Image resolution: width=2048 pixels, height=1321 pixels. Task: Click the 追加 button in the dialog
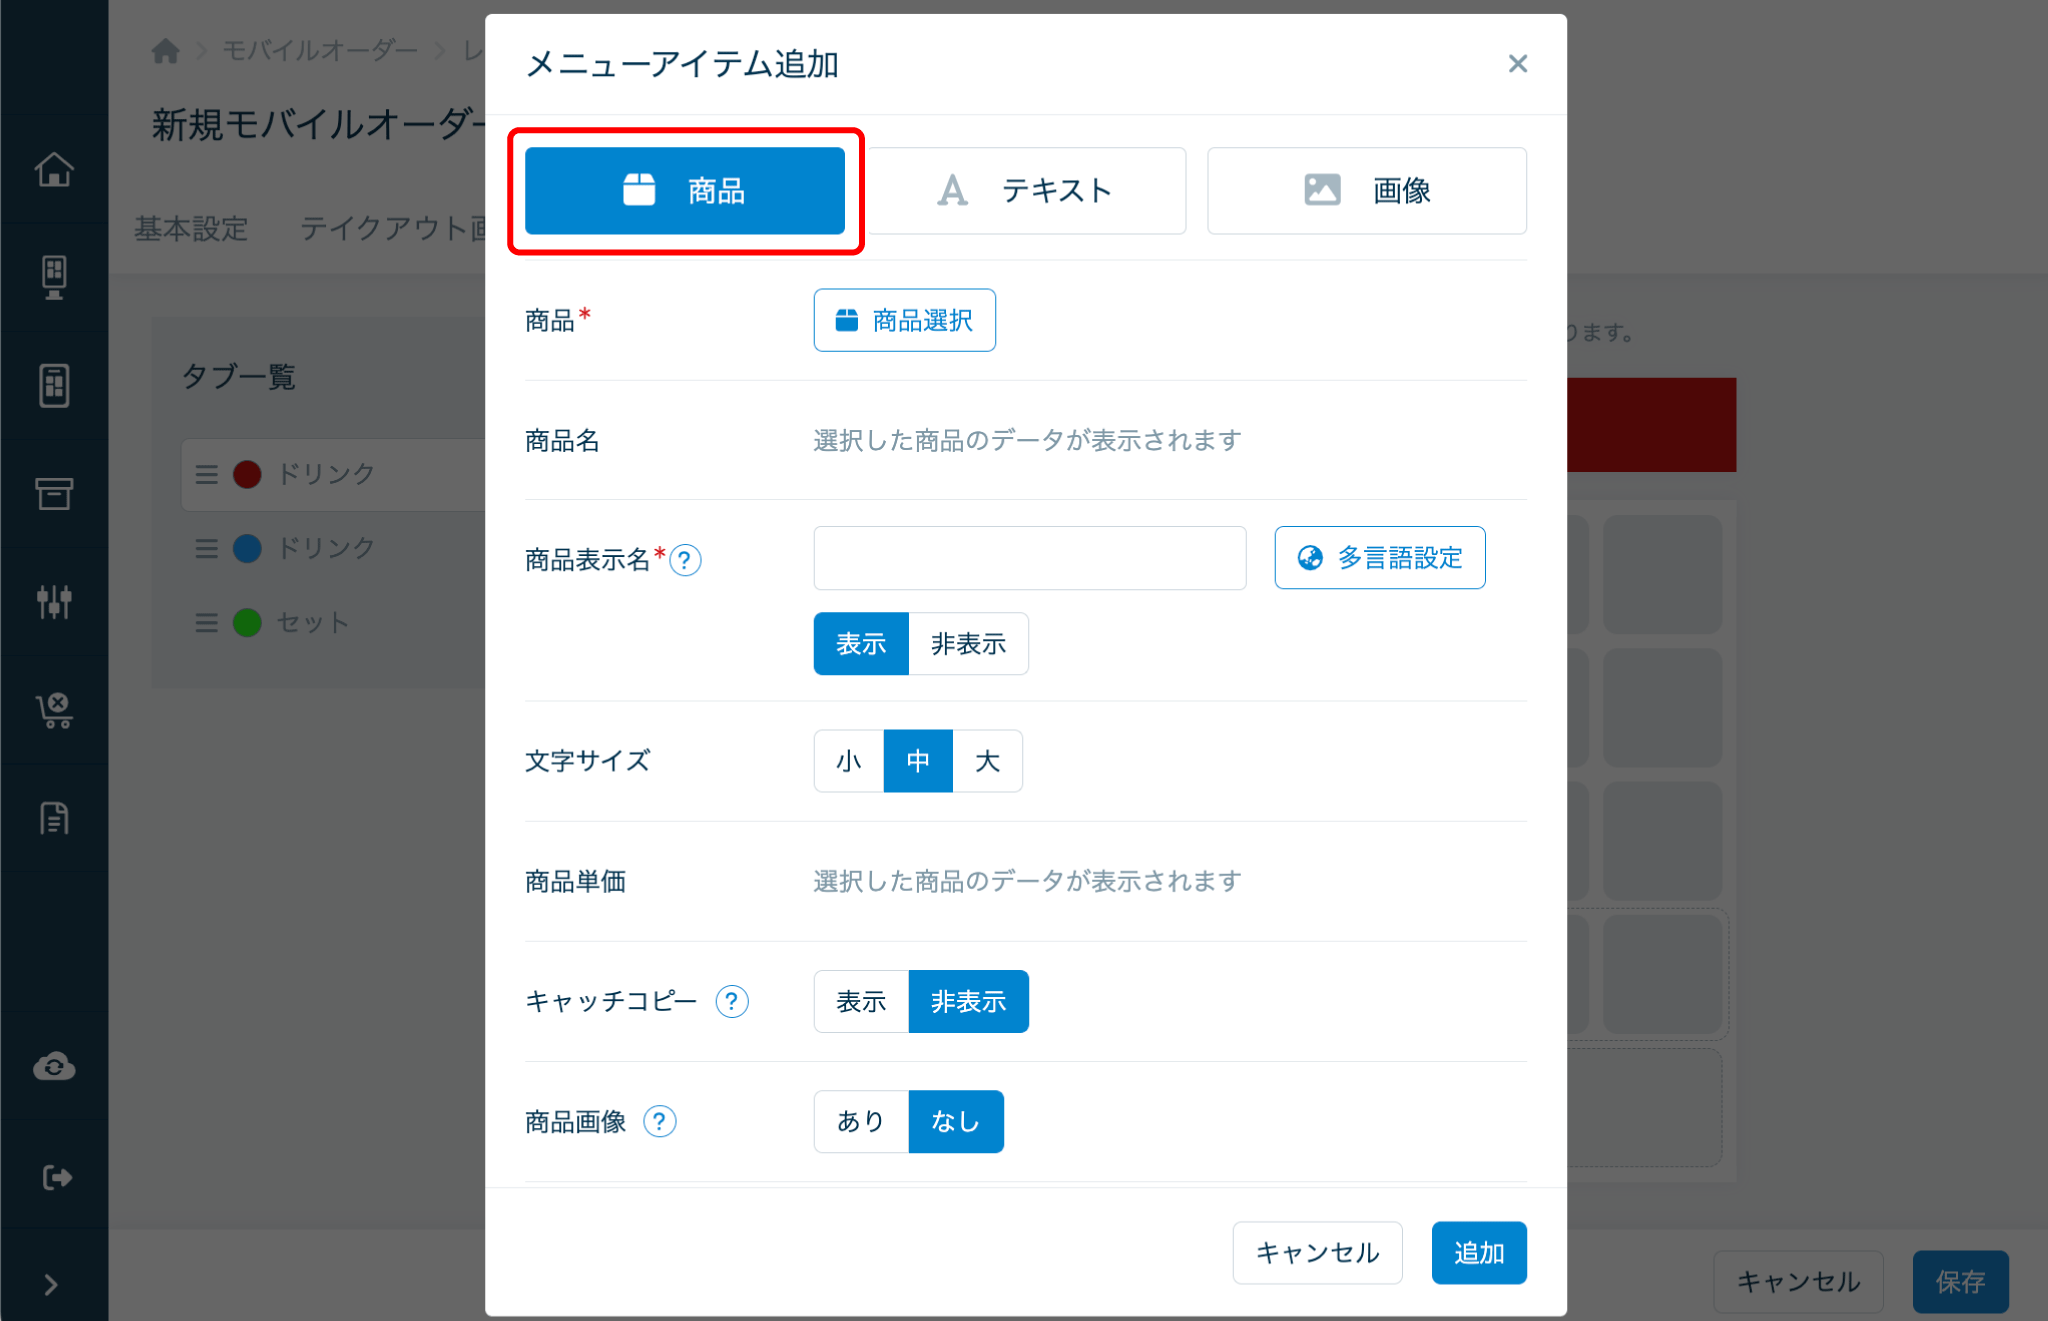(1478, 1252)
